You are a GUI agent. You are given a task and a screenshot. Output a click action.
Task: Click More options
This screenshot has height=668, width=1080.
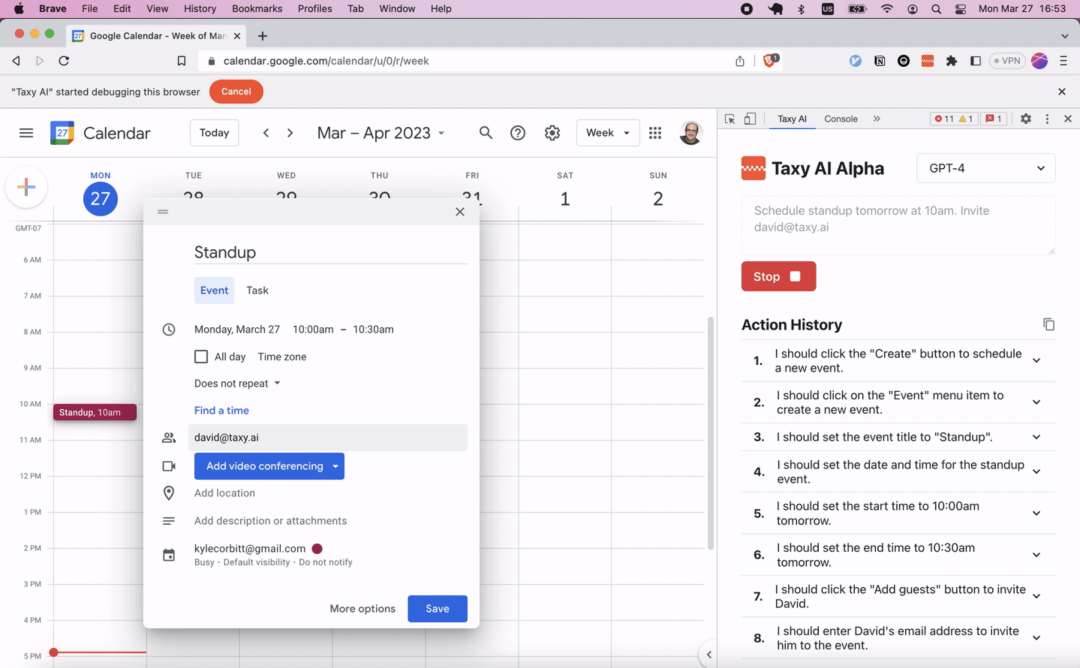pos(362,609)
